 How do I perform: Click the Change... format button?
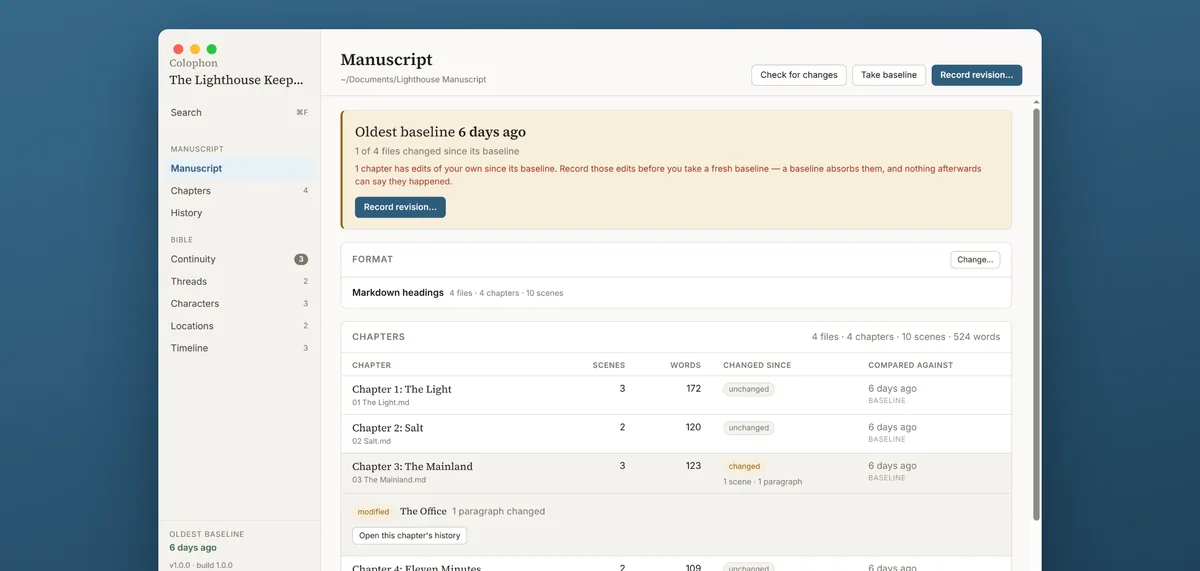point(975,259)
